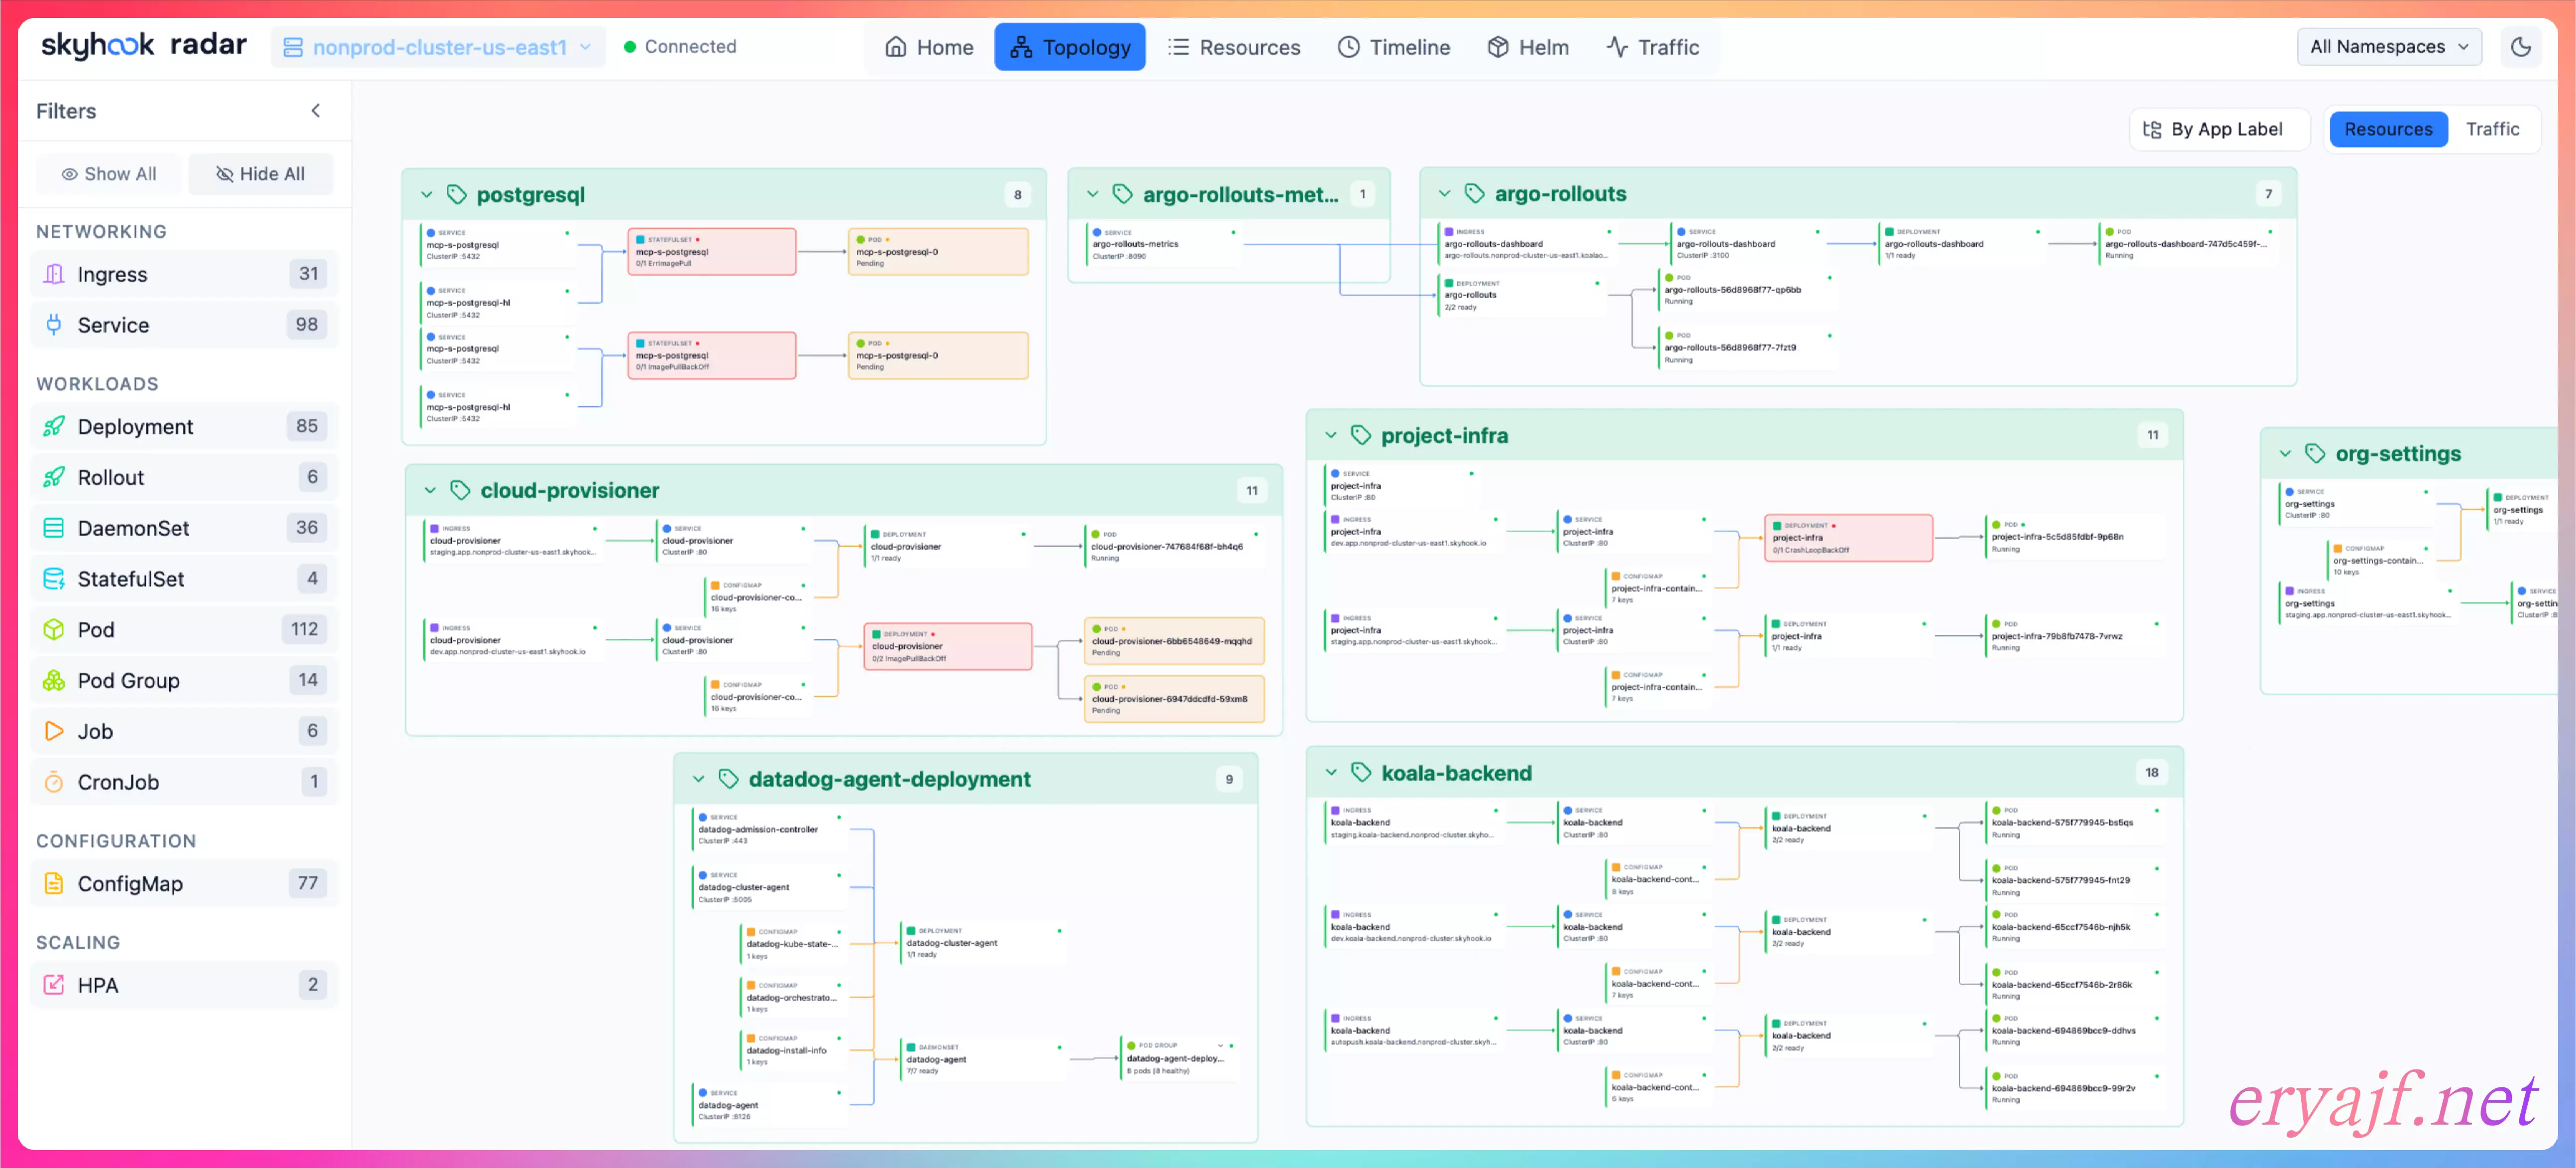Image resolution: width=2576 pixels, height=1168 pixels.
Task: Collapse the Filters sidebar panel
Action: click(x=316, y=111)
